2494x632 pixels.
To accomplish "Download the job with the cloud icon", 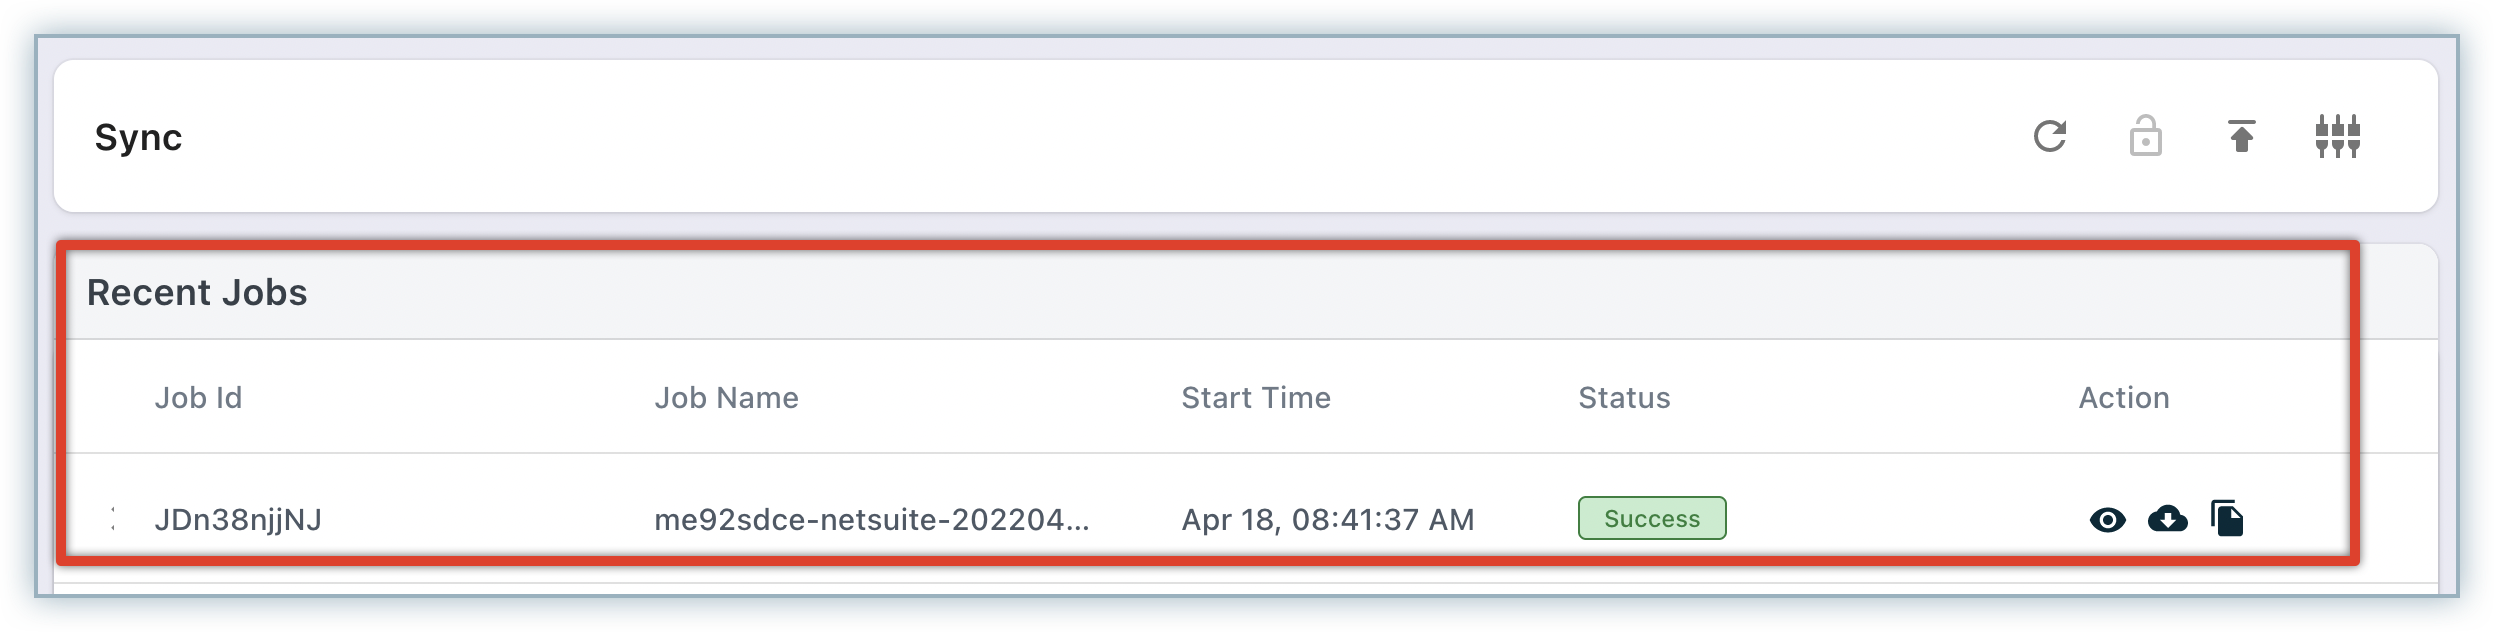I will (2167, 519).
